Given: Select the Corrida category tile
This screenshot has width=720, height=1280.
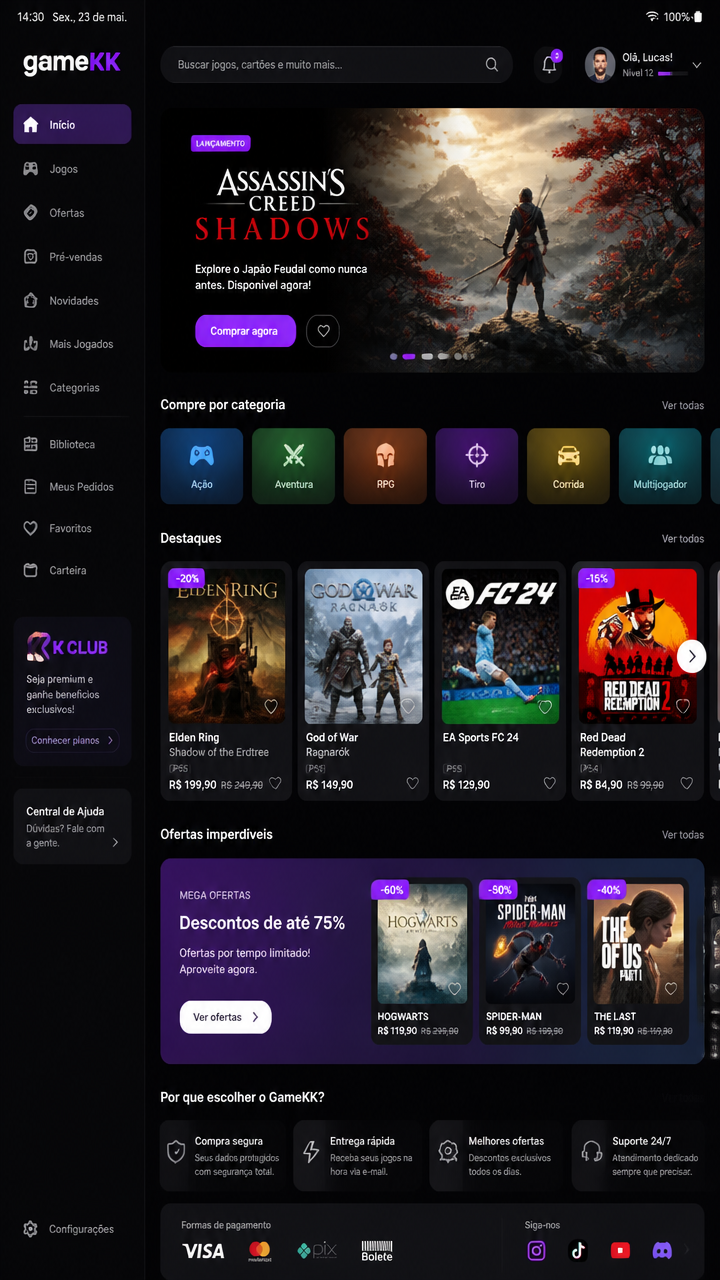Looking at the screenshot, I should 568,466.
